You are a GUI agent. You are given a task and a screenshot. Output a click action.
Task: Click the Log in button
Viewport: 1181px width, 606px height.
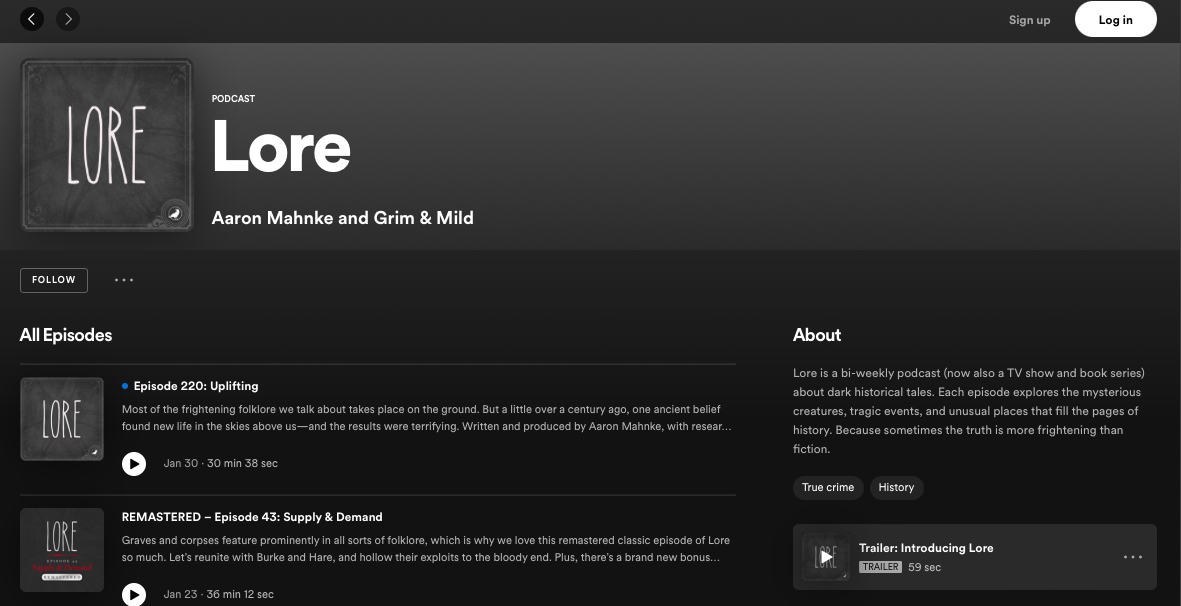pos(1115,20)
